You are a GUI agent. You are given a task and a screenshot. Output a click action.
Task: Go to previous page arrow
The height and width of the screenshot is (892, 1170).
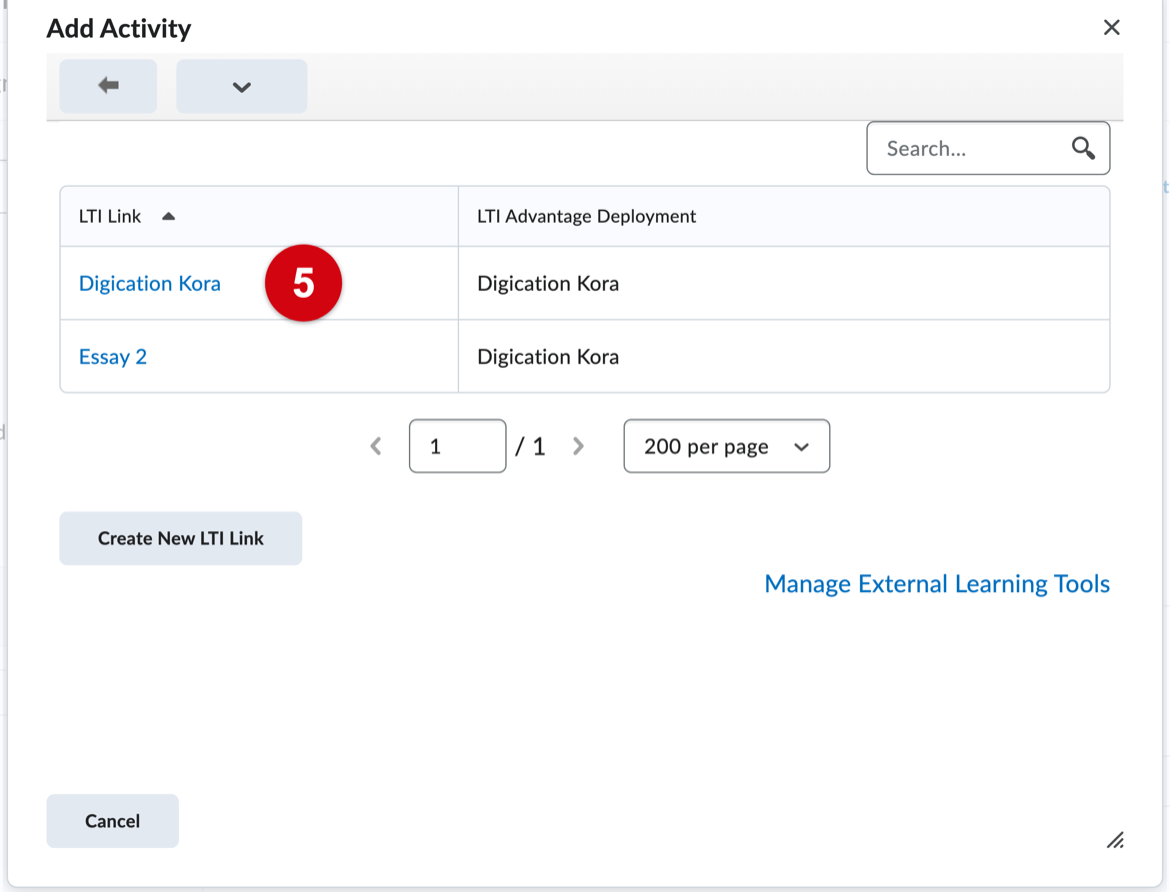(376, 446)
